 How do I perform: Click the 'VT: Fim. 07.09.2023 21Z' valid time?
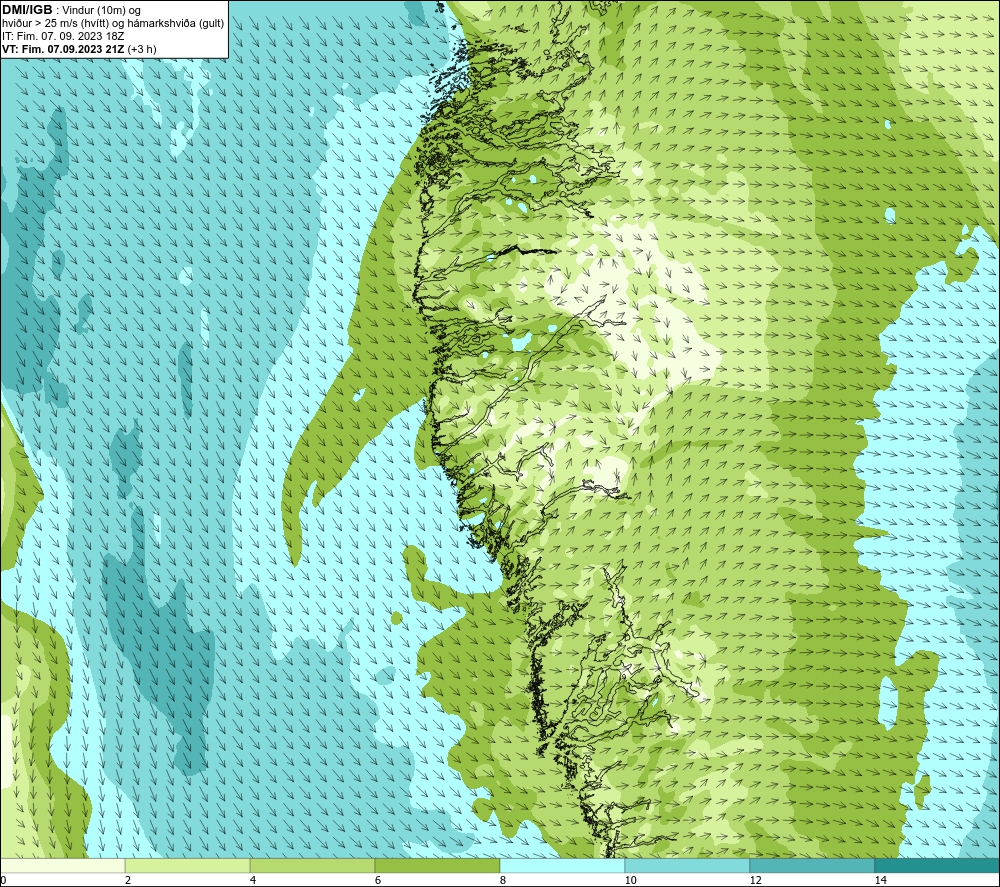click(x=63, y=49)
